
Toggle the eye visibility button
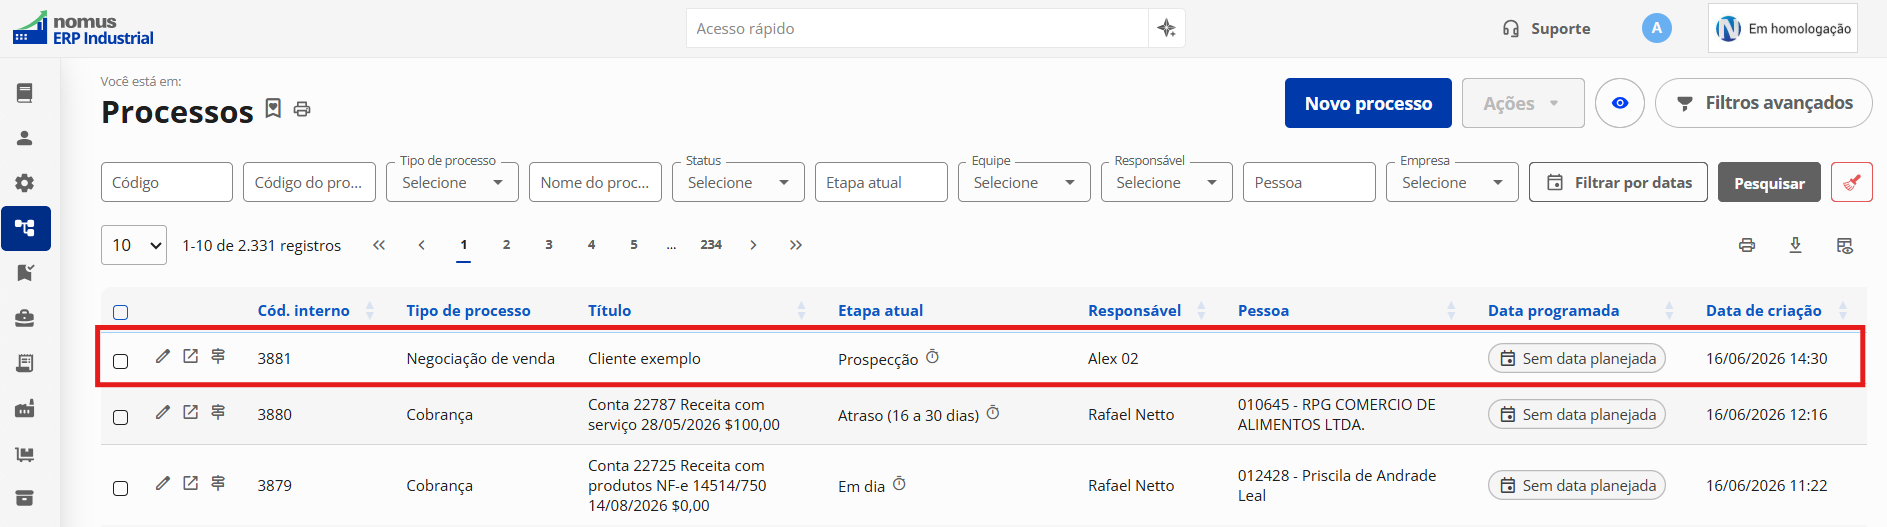click(x=1619, y=103)
